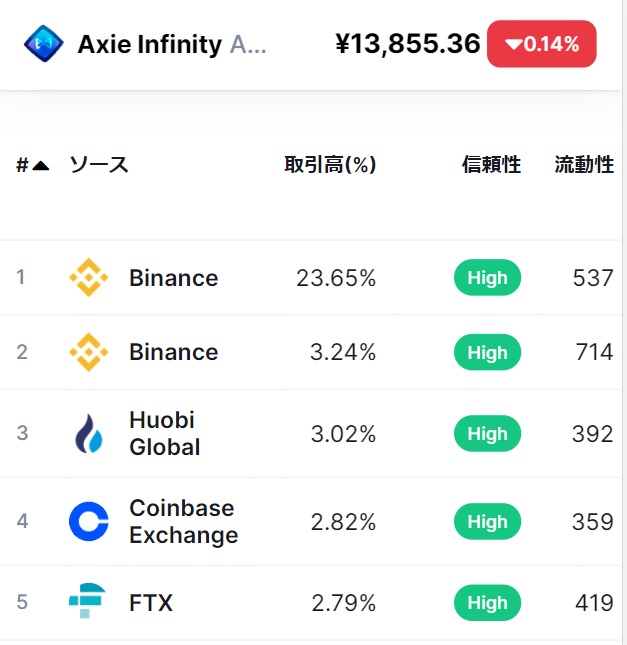Click the 流動性 column header
The width and height of the screenshot is (627, 645).
[584, 166]
